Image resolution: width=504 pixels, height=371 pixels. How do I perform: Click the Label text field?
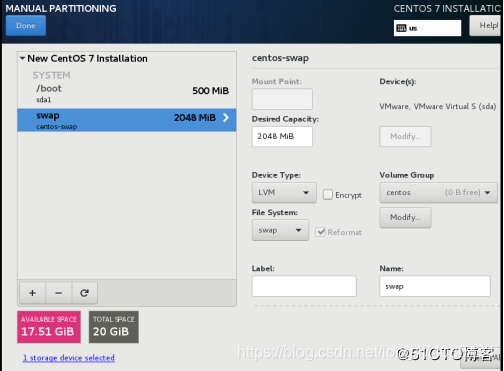coord(304,286)
